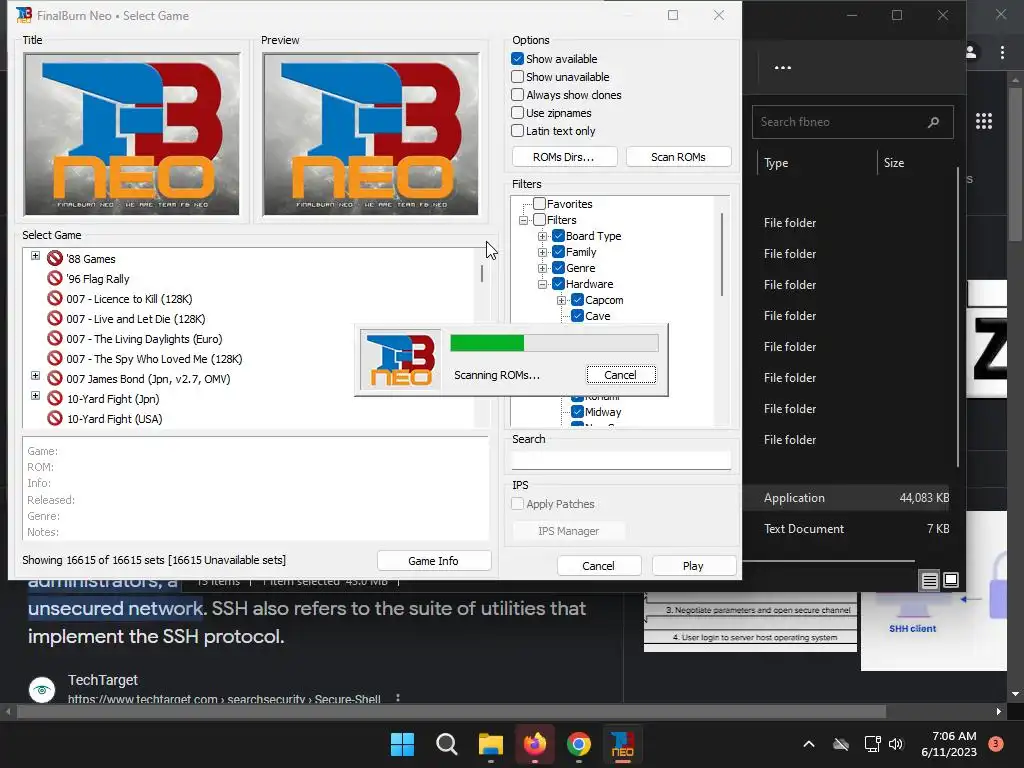
Task: Check the Favorites filter
Action: point(539,204)
